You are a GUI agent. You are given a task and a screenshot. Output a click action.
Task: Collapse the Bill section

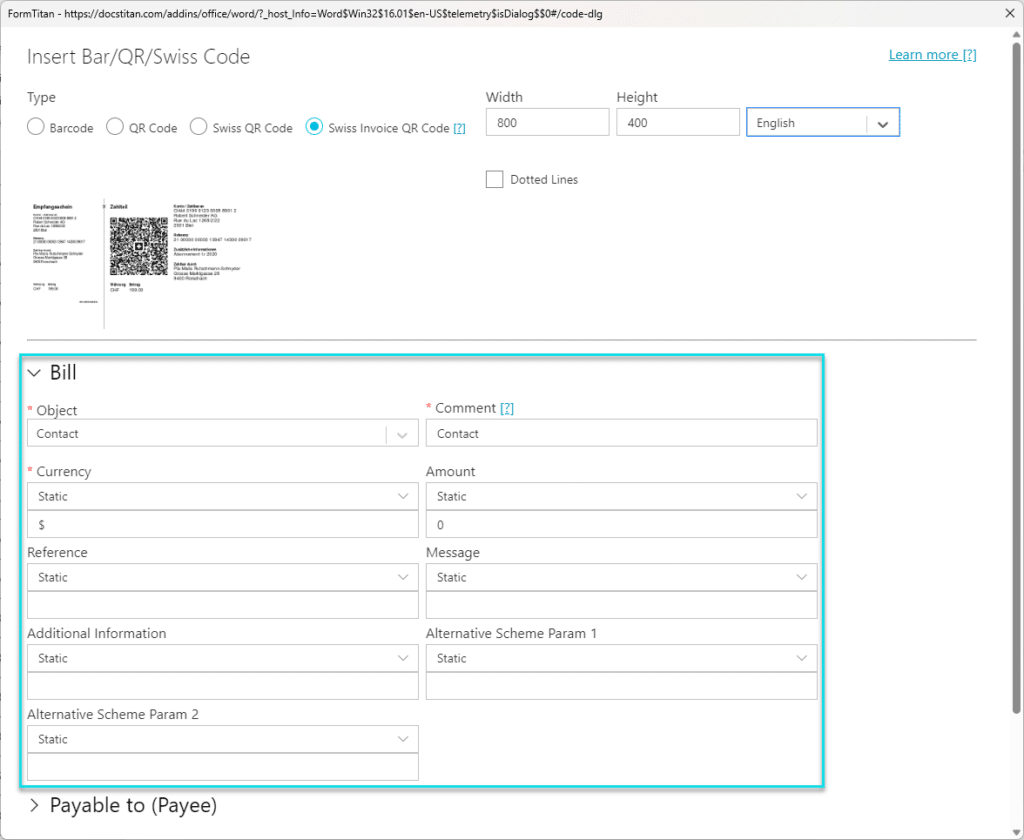point(35,373)
